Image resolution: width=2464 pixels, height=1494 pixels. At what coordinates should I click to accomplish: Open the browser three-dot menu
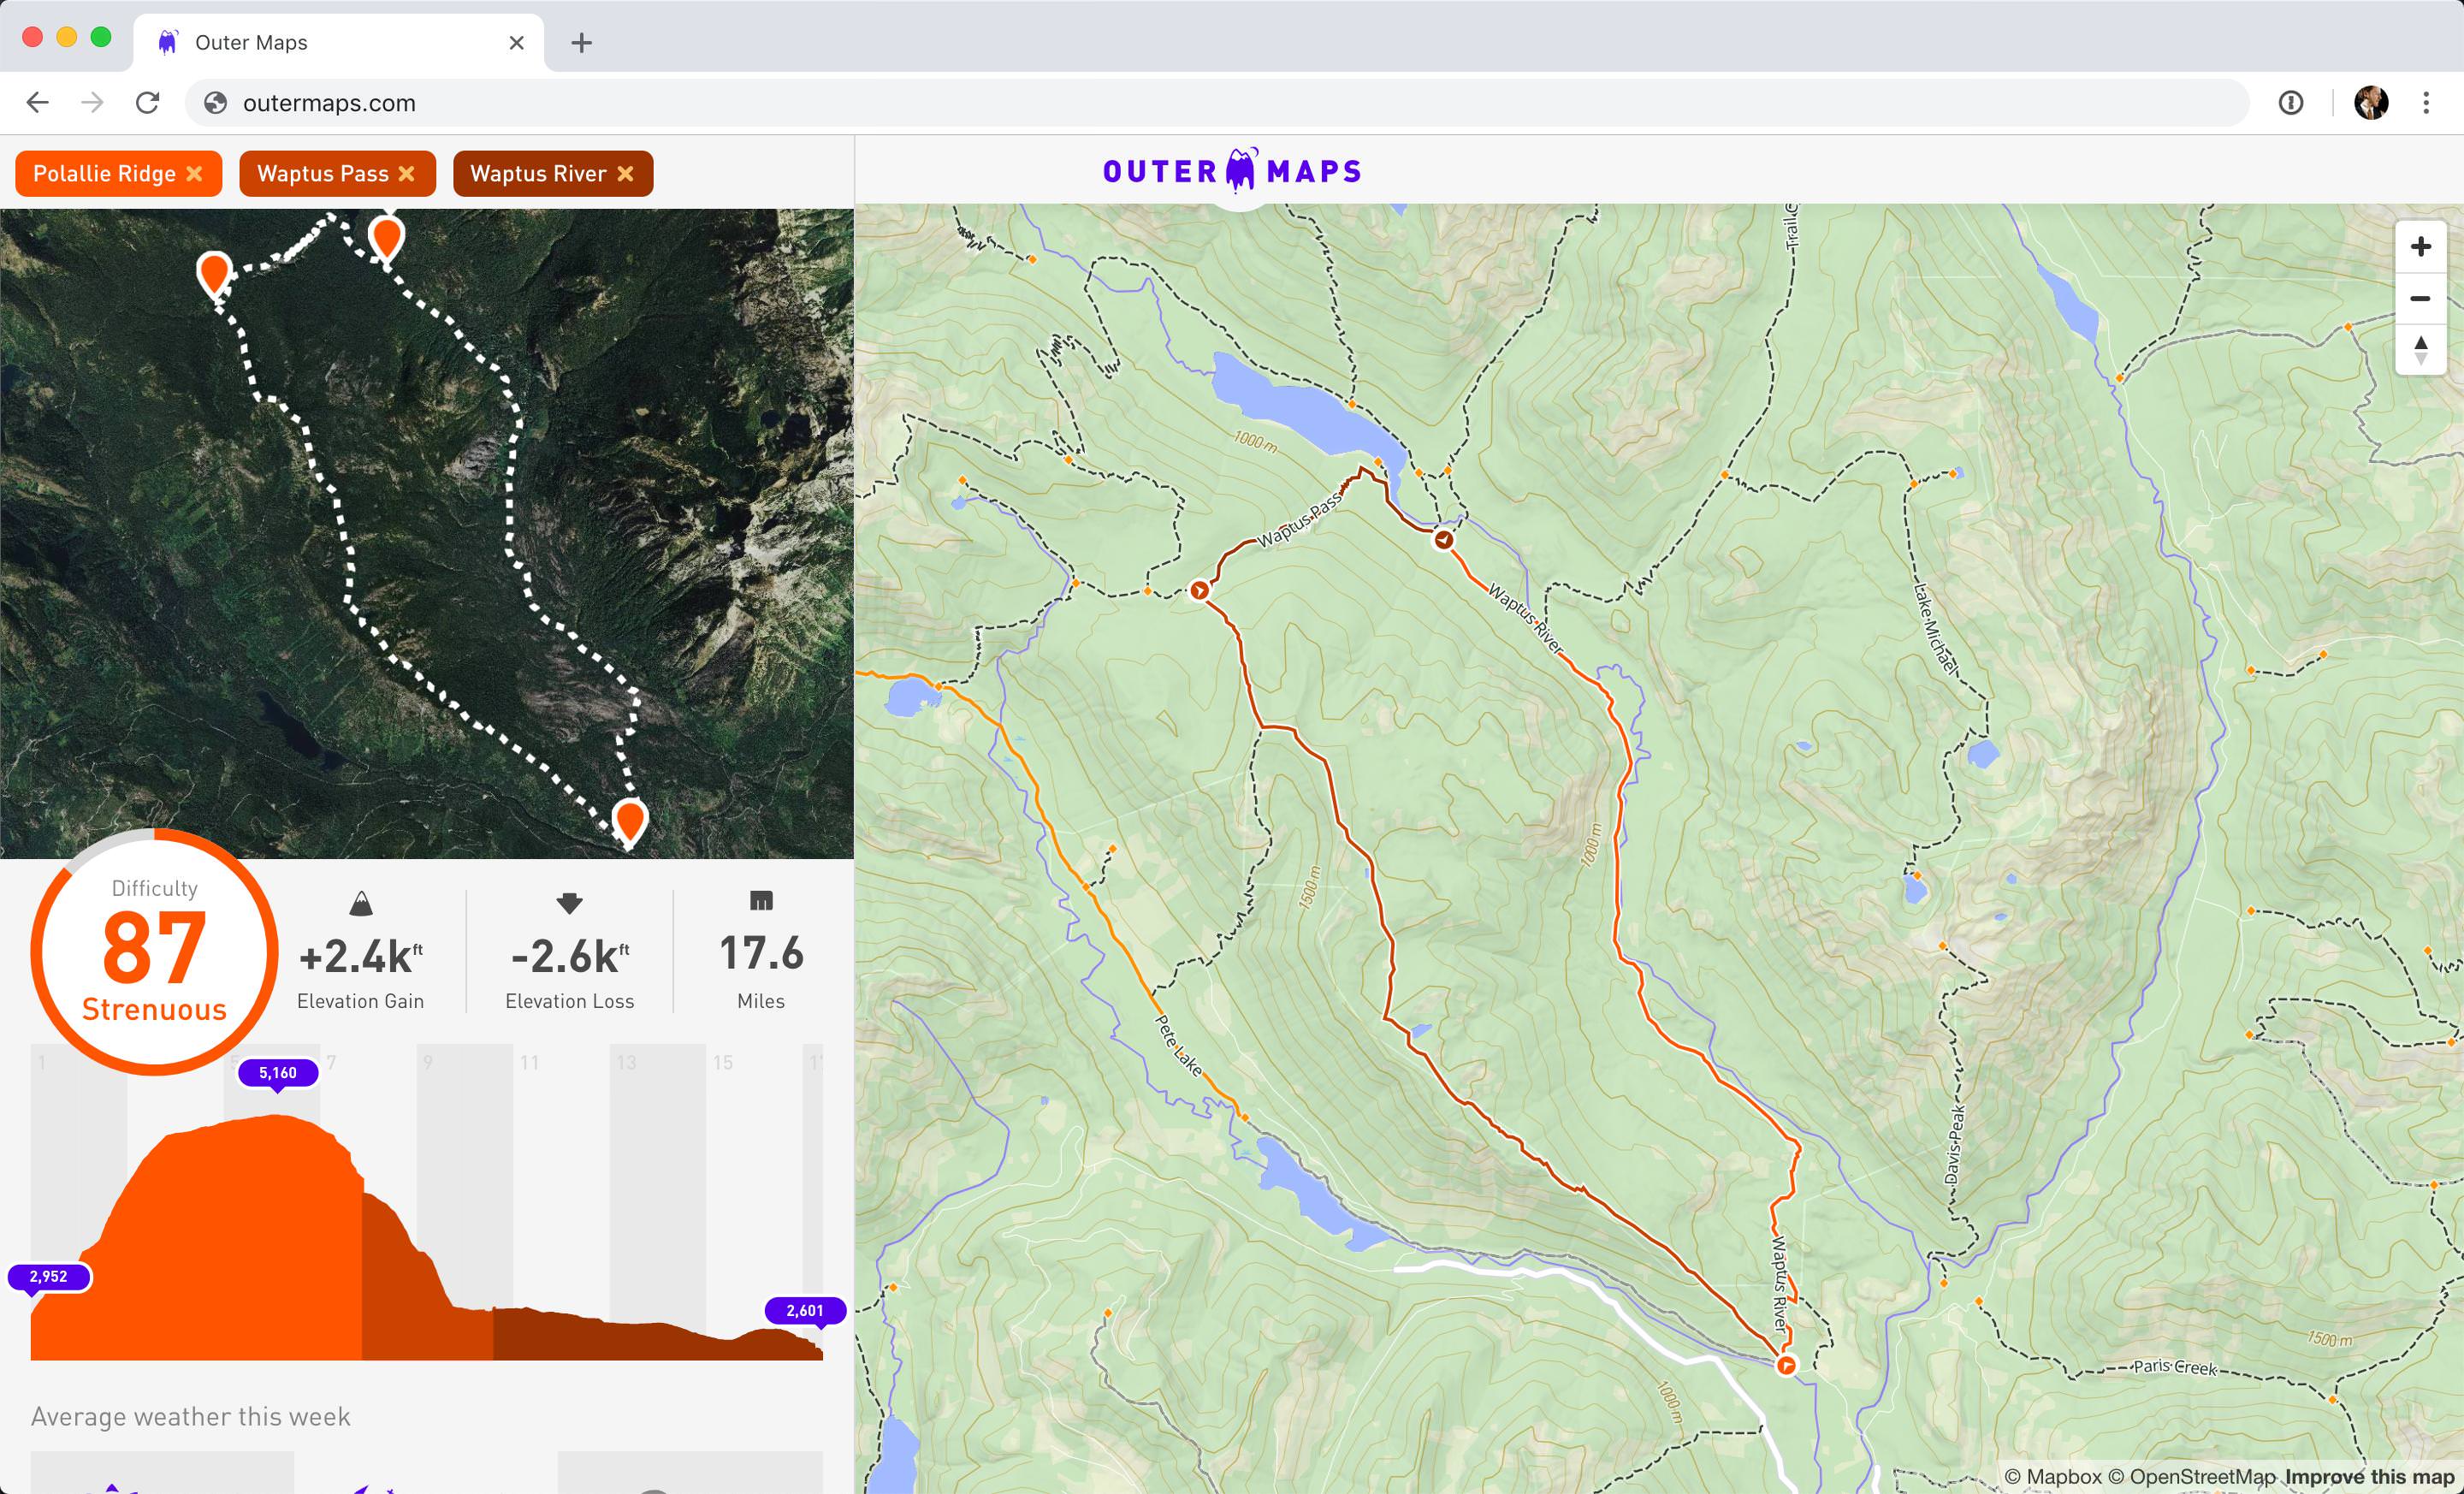(x=2426, y=103)
